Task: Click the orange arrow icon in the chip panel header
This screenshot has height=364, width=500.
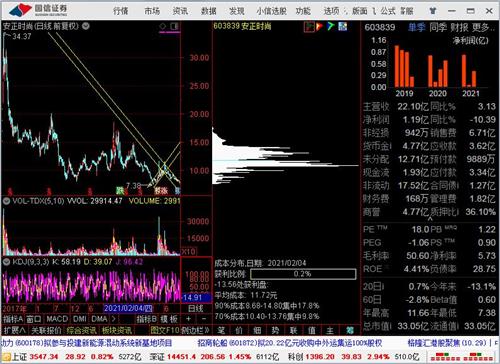Action: coord(320,26)
